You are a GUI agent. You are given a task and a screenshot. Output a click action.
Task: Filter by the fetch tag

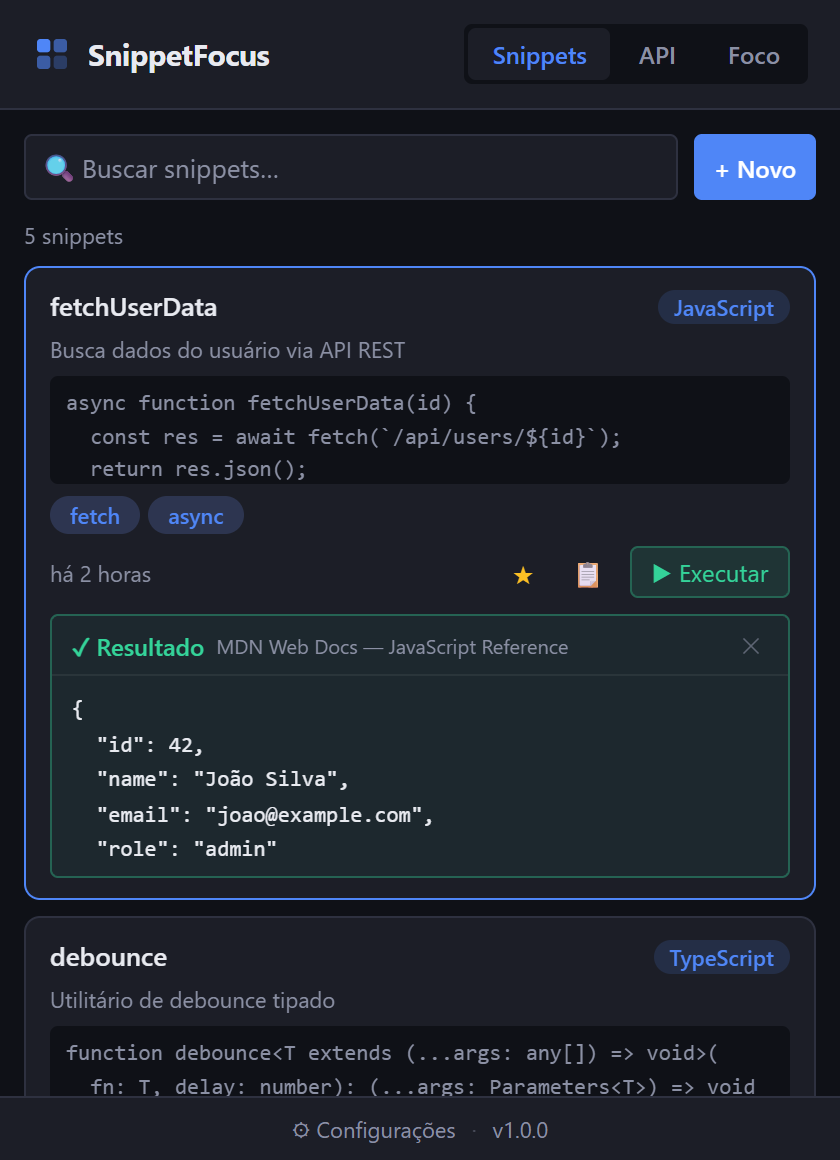coord(95,516)
